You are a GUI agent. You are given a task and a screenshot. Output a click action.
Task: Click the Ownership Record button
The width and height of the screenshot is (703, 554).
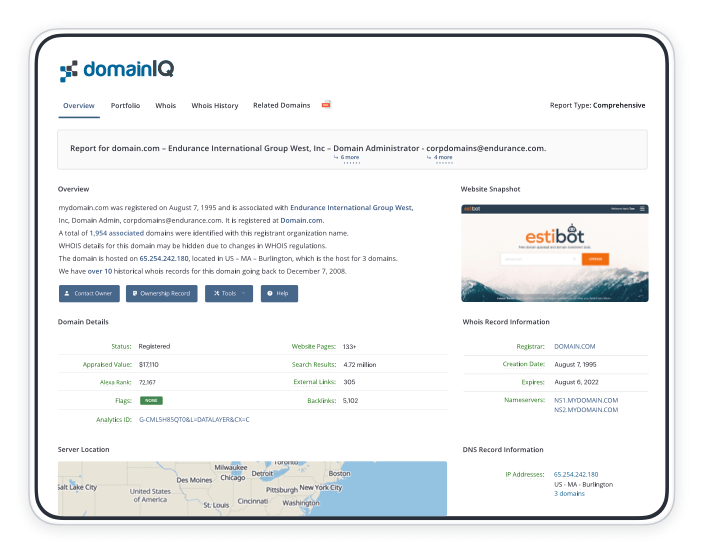(x=162, y=294)
